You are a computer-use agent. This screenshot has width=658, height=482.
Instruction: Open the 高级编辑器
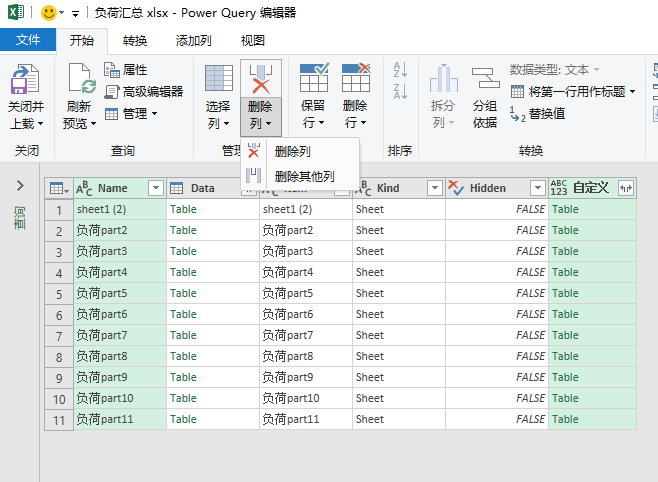pos(144,91)
